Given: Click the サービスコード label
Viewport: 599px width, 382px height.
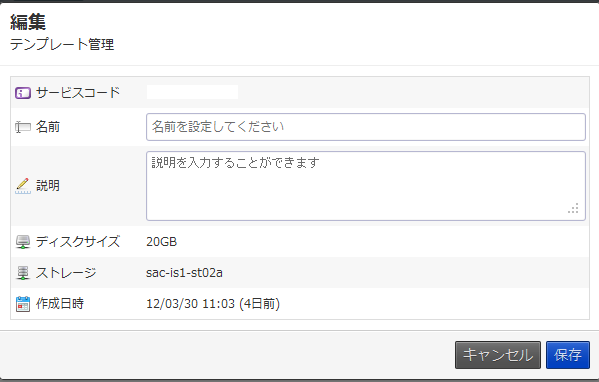Looking at the screenshot, I should pos(78,92).
